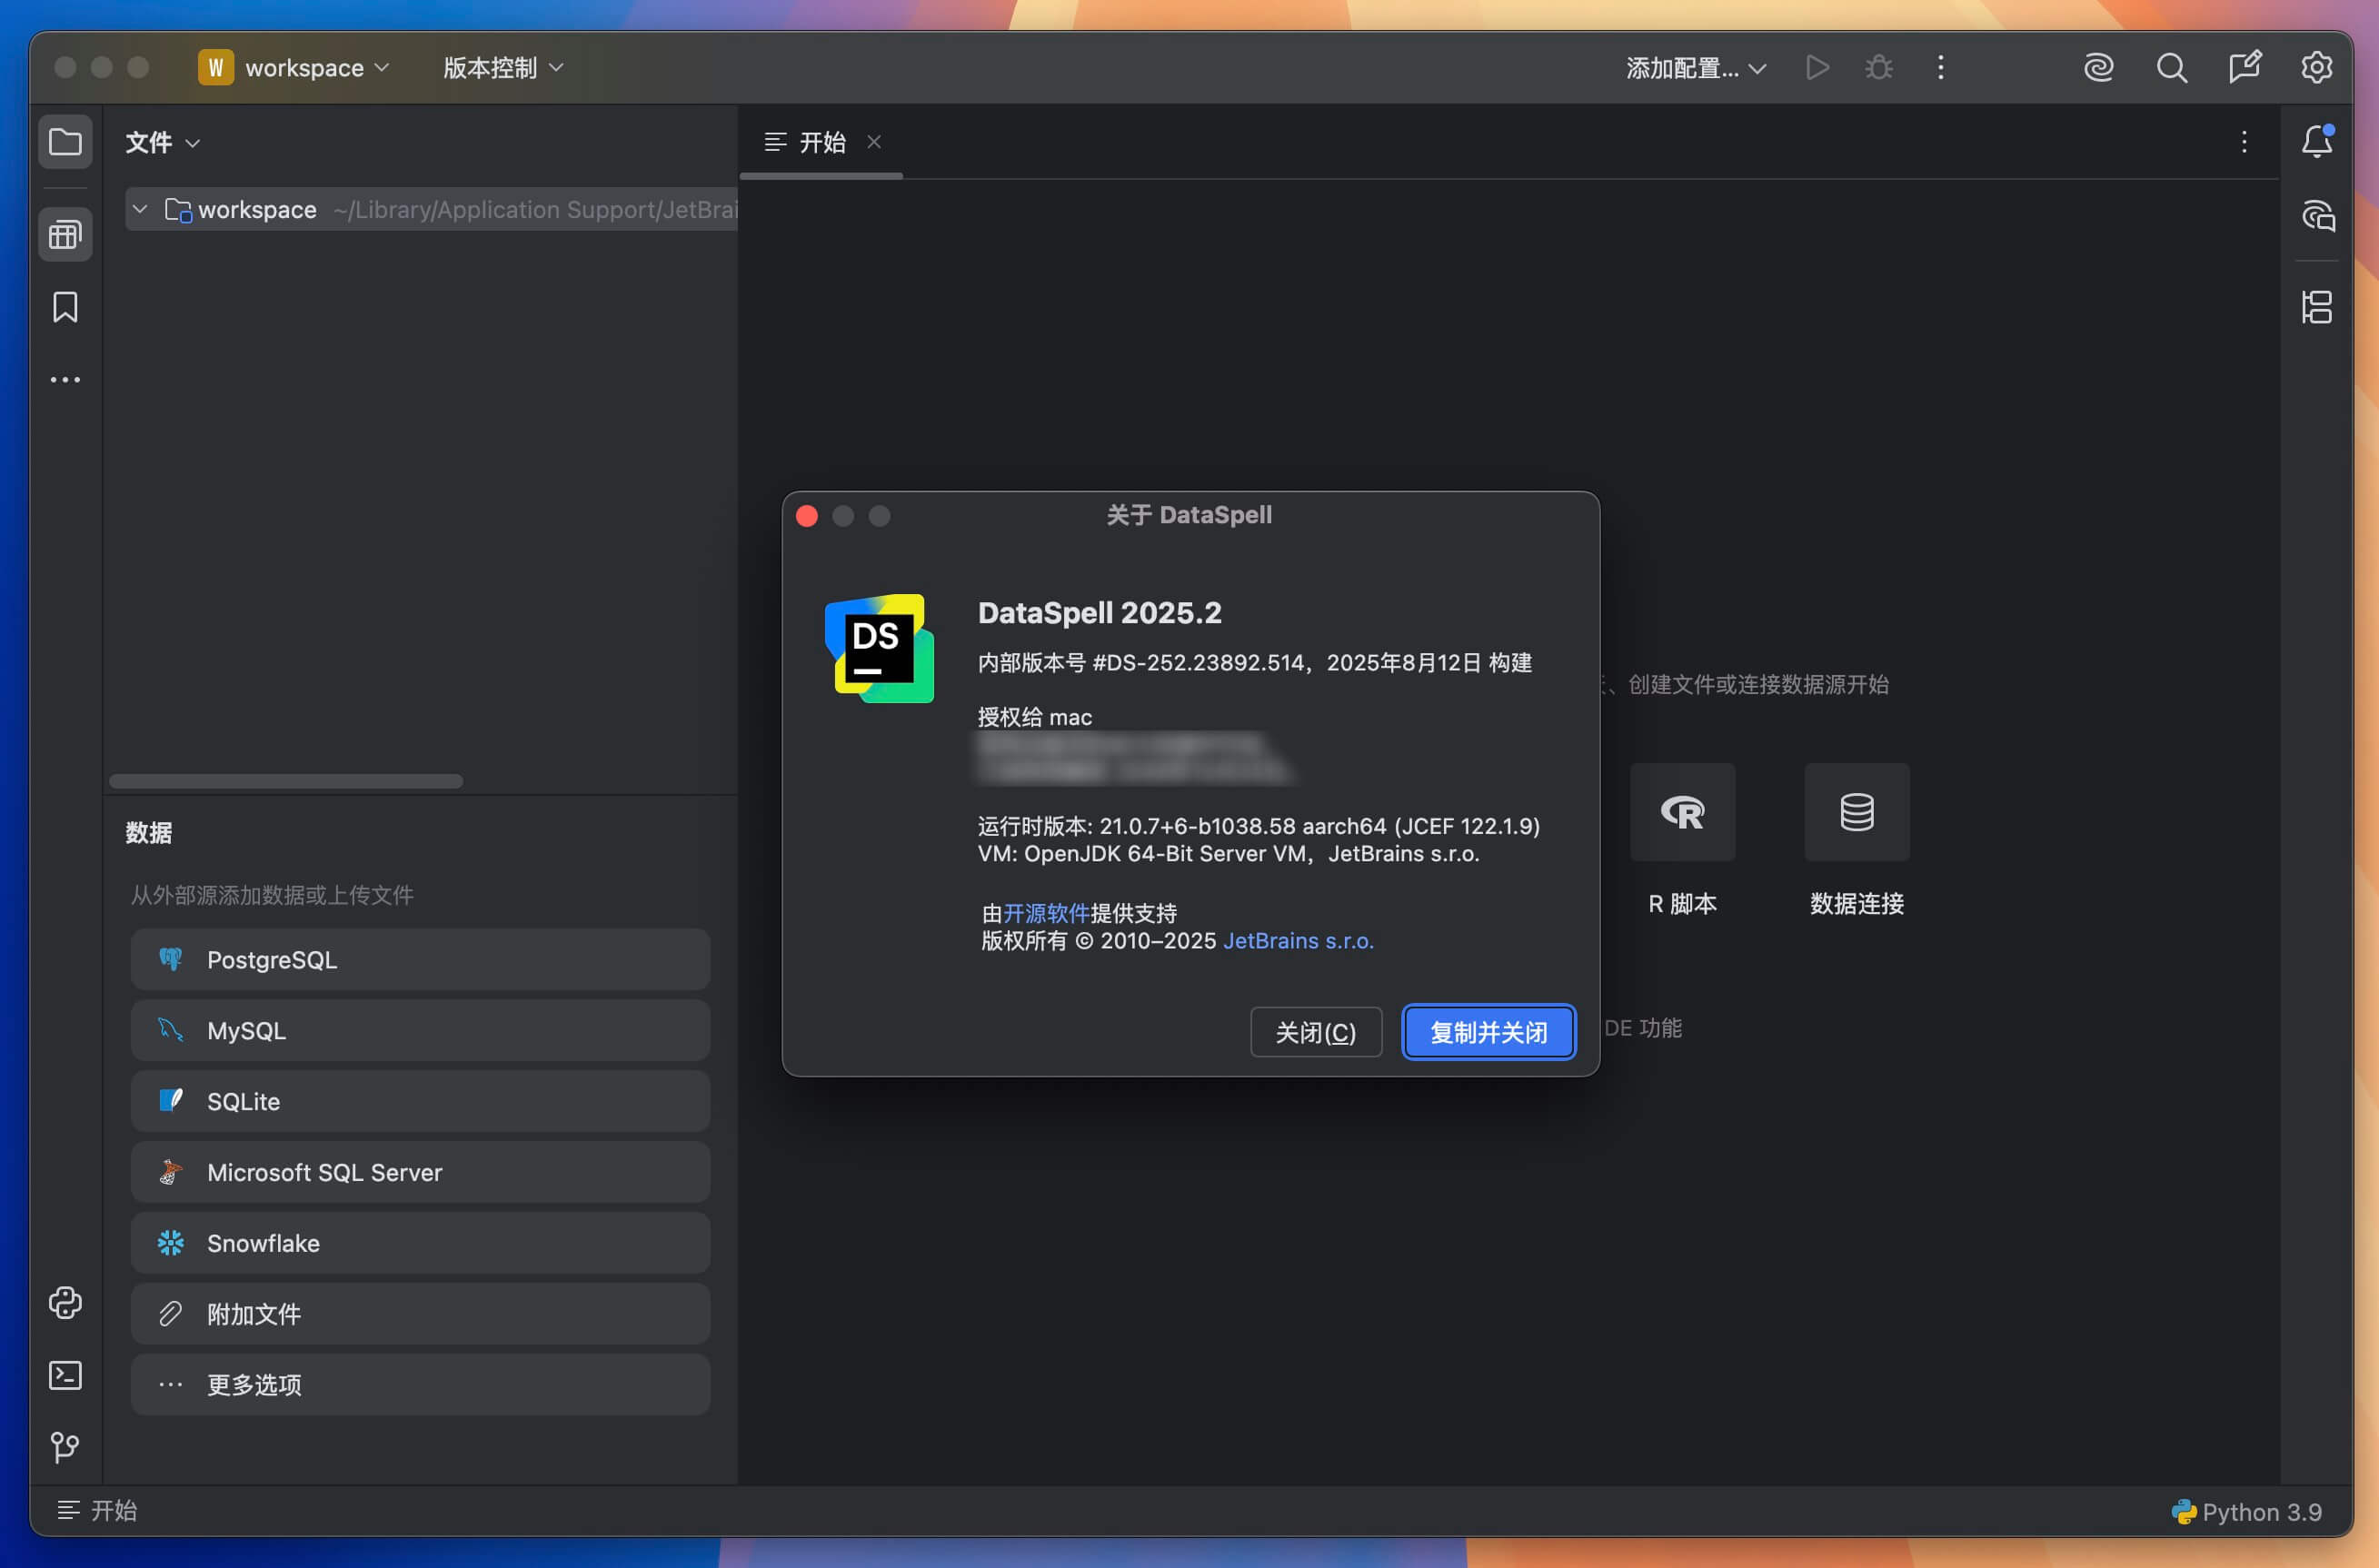
Task: Collapse the workspace folder tree node
Action: [x=140, y=209]
